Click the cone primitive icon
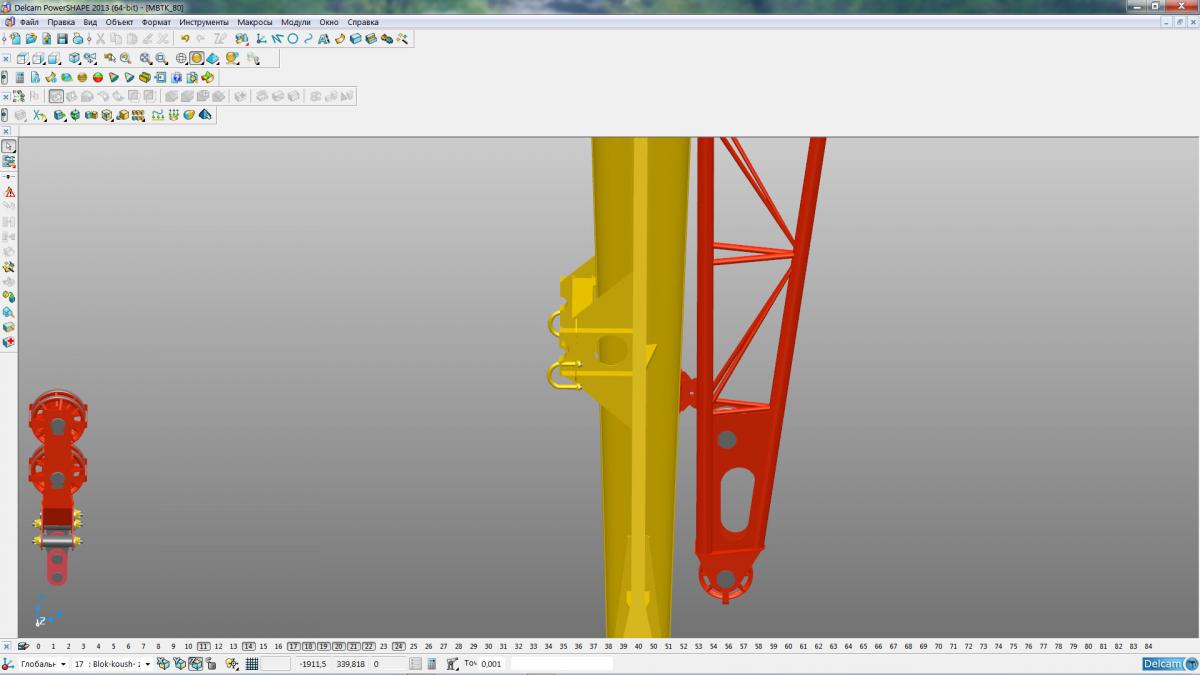 (113, 77)
